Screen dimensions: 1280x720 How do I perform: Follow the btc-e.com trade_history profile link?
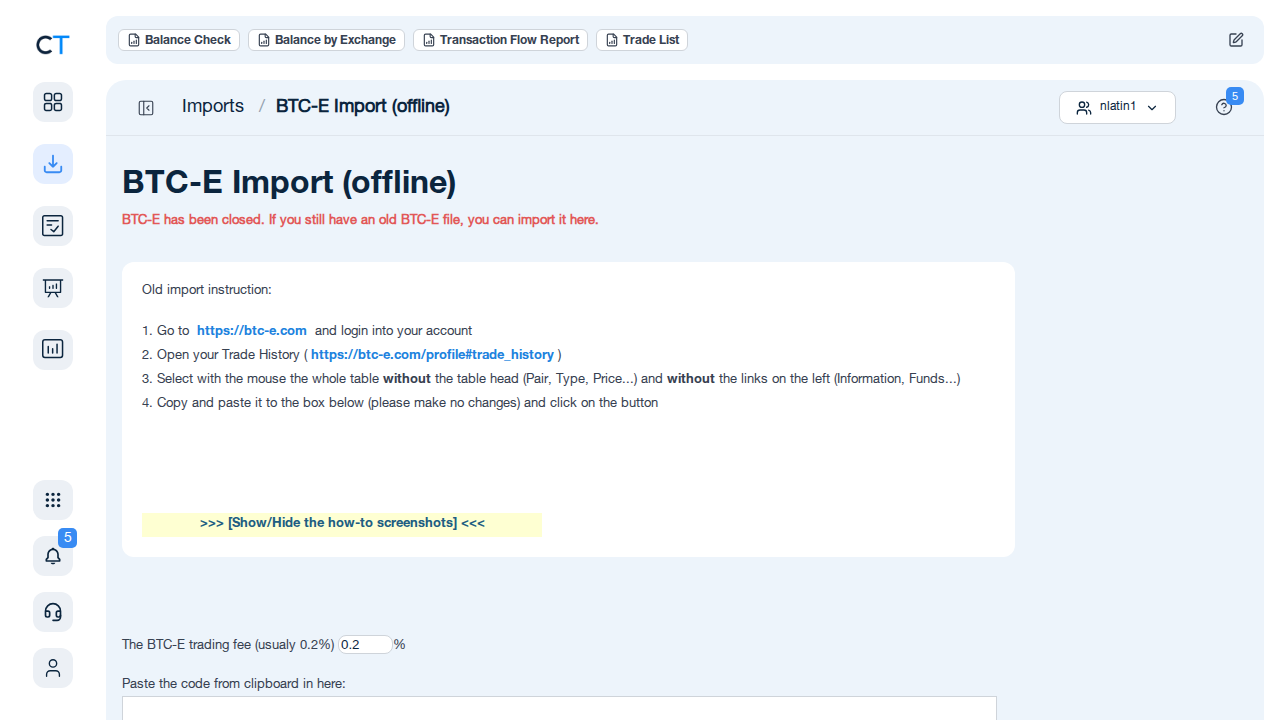[x=432, y=354]
